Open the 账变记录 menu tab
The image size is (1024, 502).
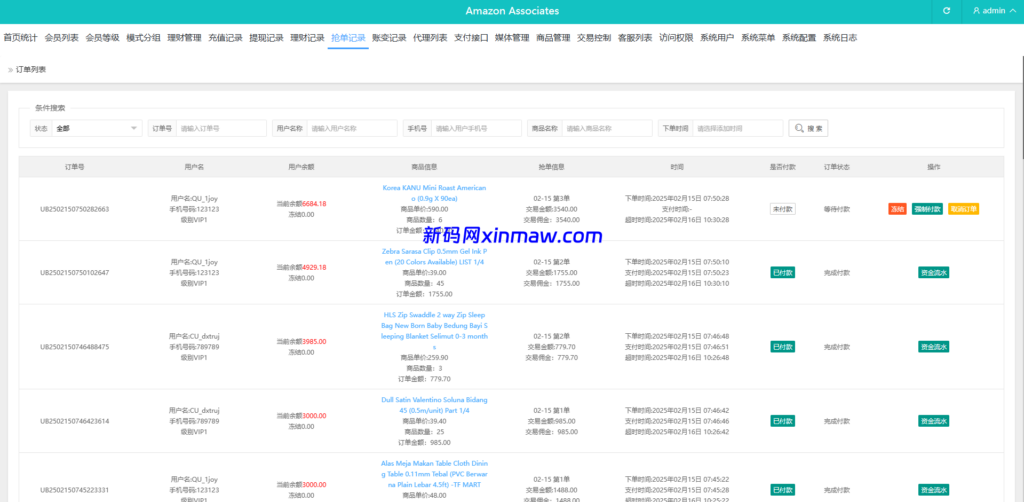click(389, 38)
